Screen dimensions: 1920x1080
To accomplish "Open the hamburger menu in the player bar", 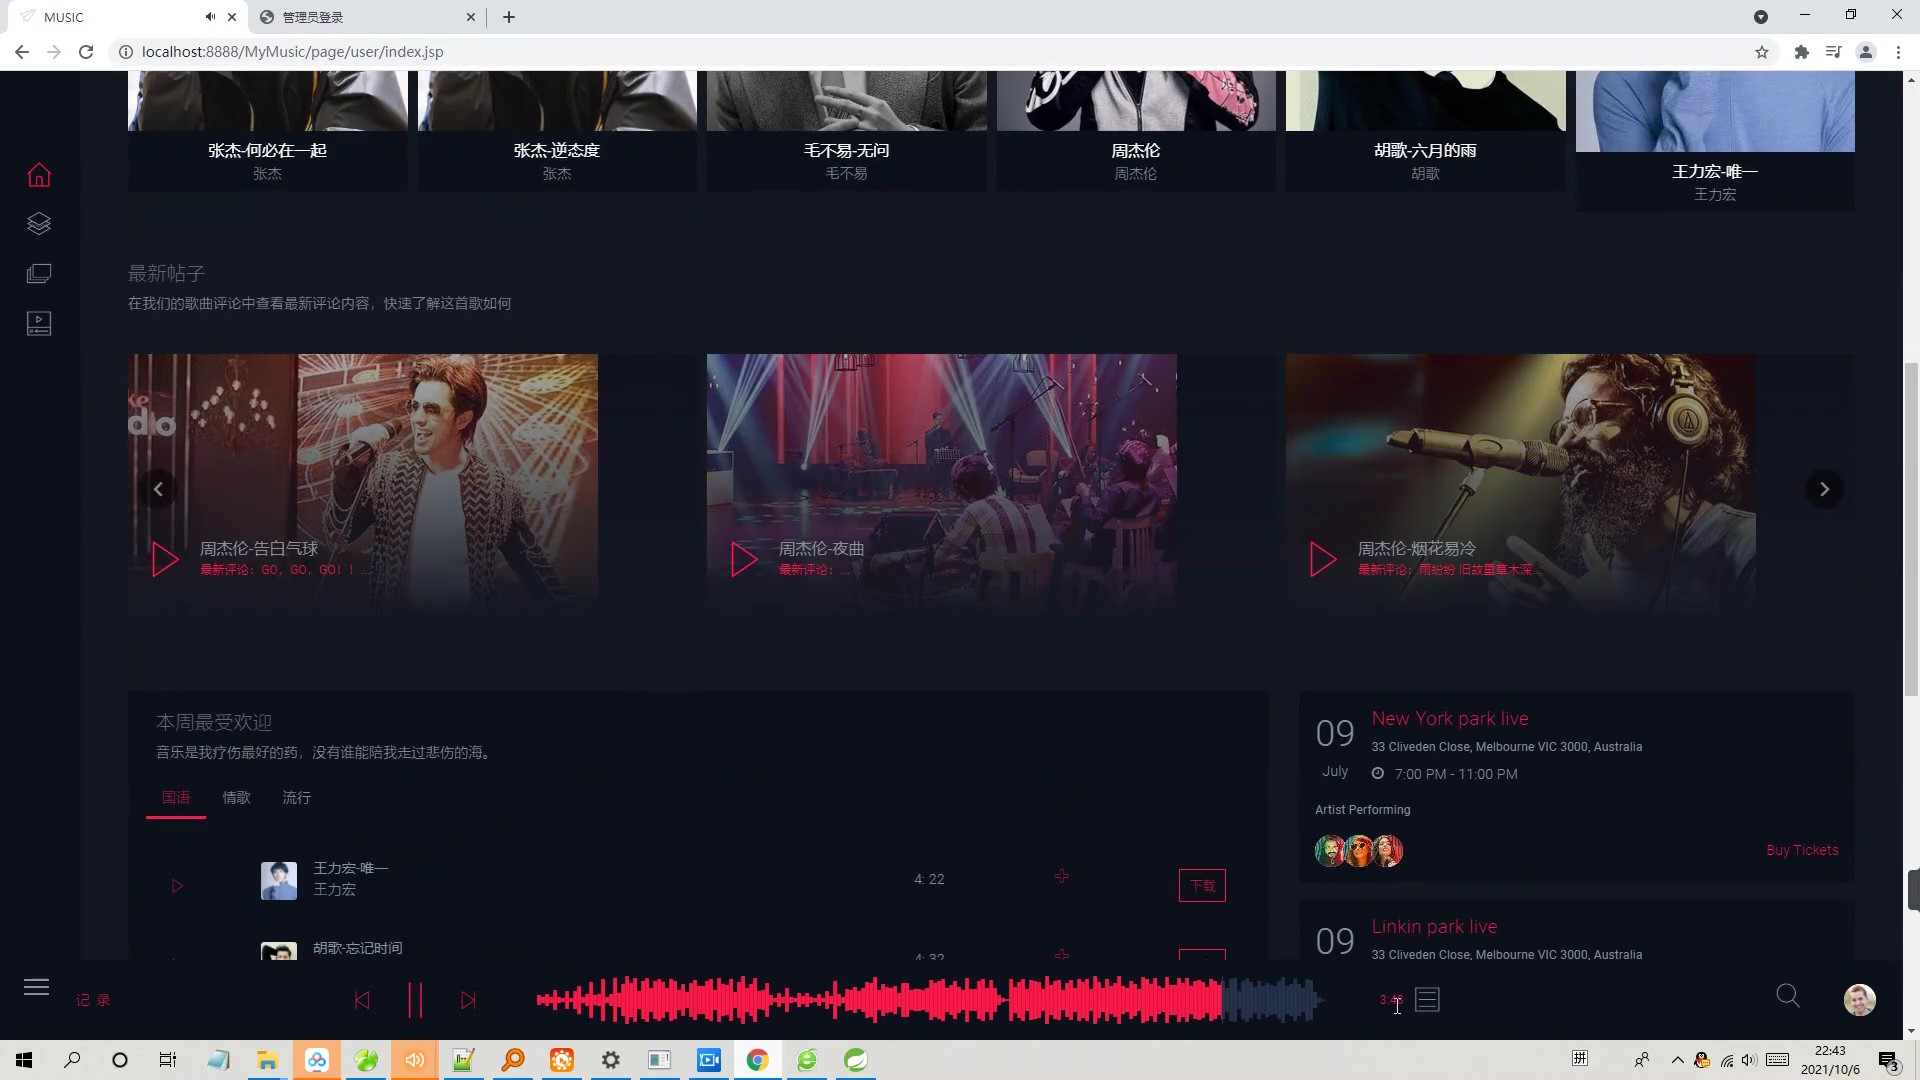I will (x=36, y=987).
